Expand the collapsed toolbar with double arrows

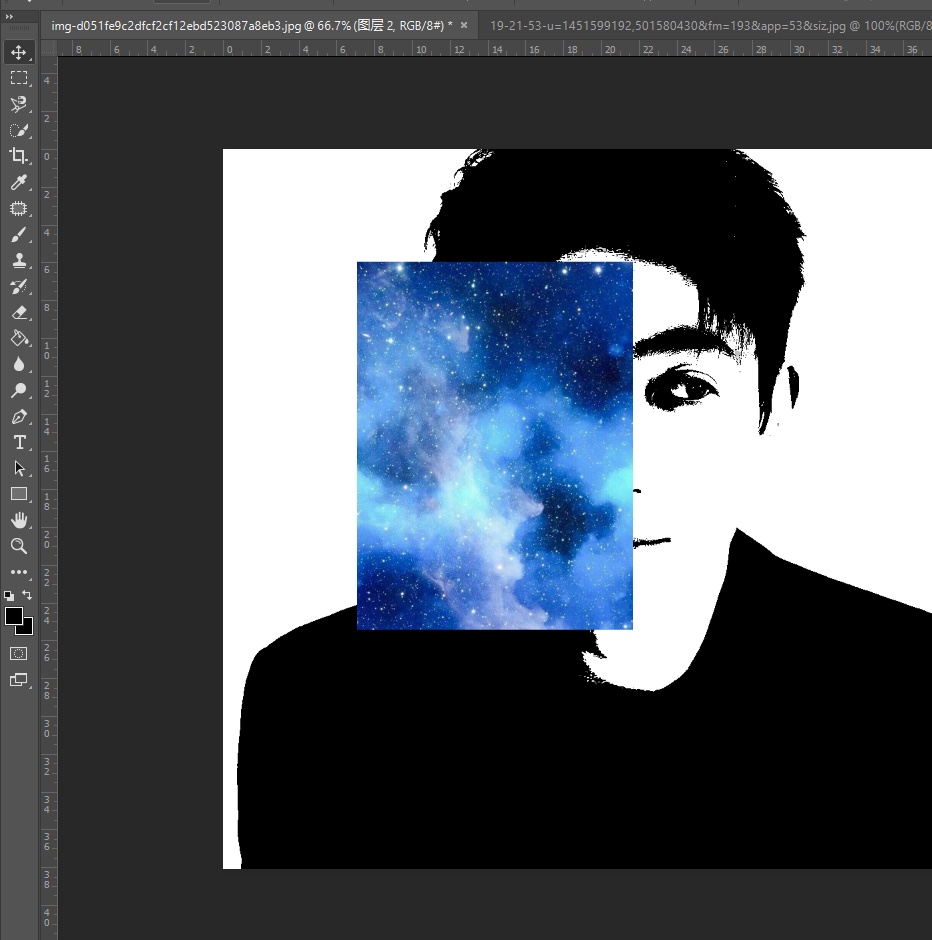[x=9, y=17]
